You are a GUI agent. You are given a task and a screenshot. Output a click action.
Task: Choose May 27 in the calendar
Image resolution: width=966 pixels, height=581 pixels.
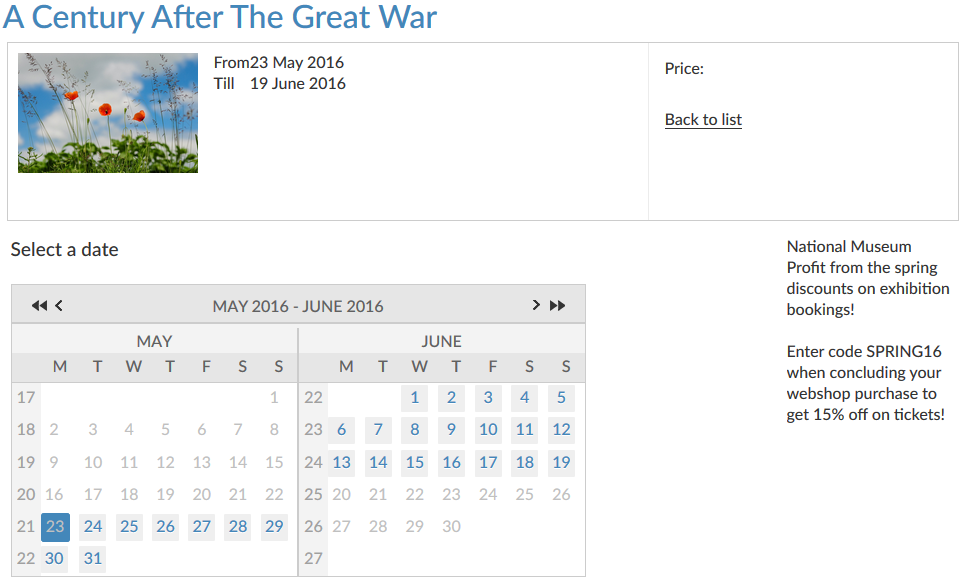[202, 527]
